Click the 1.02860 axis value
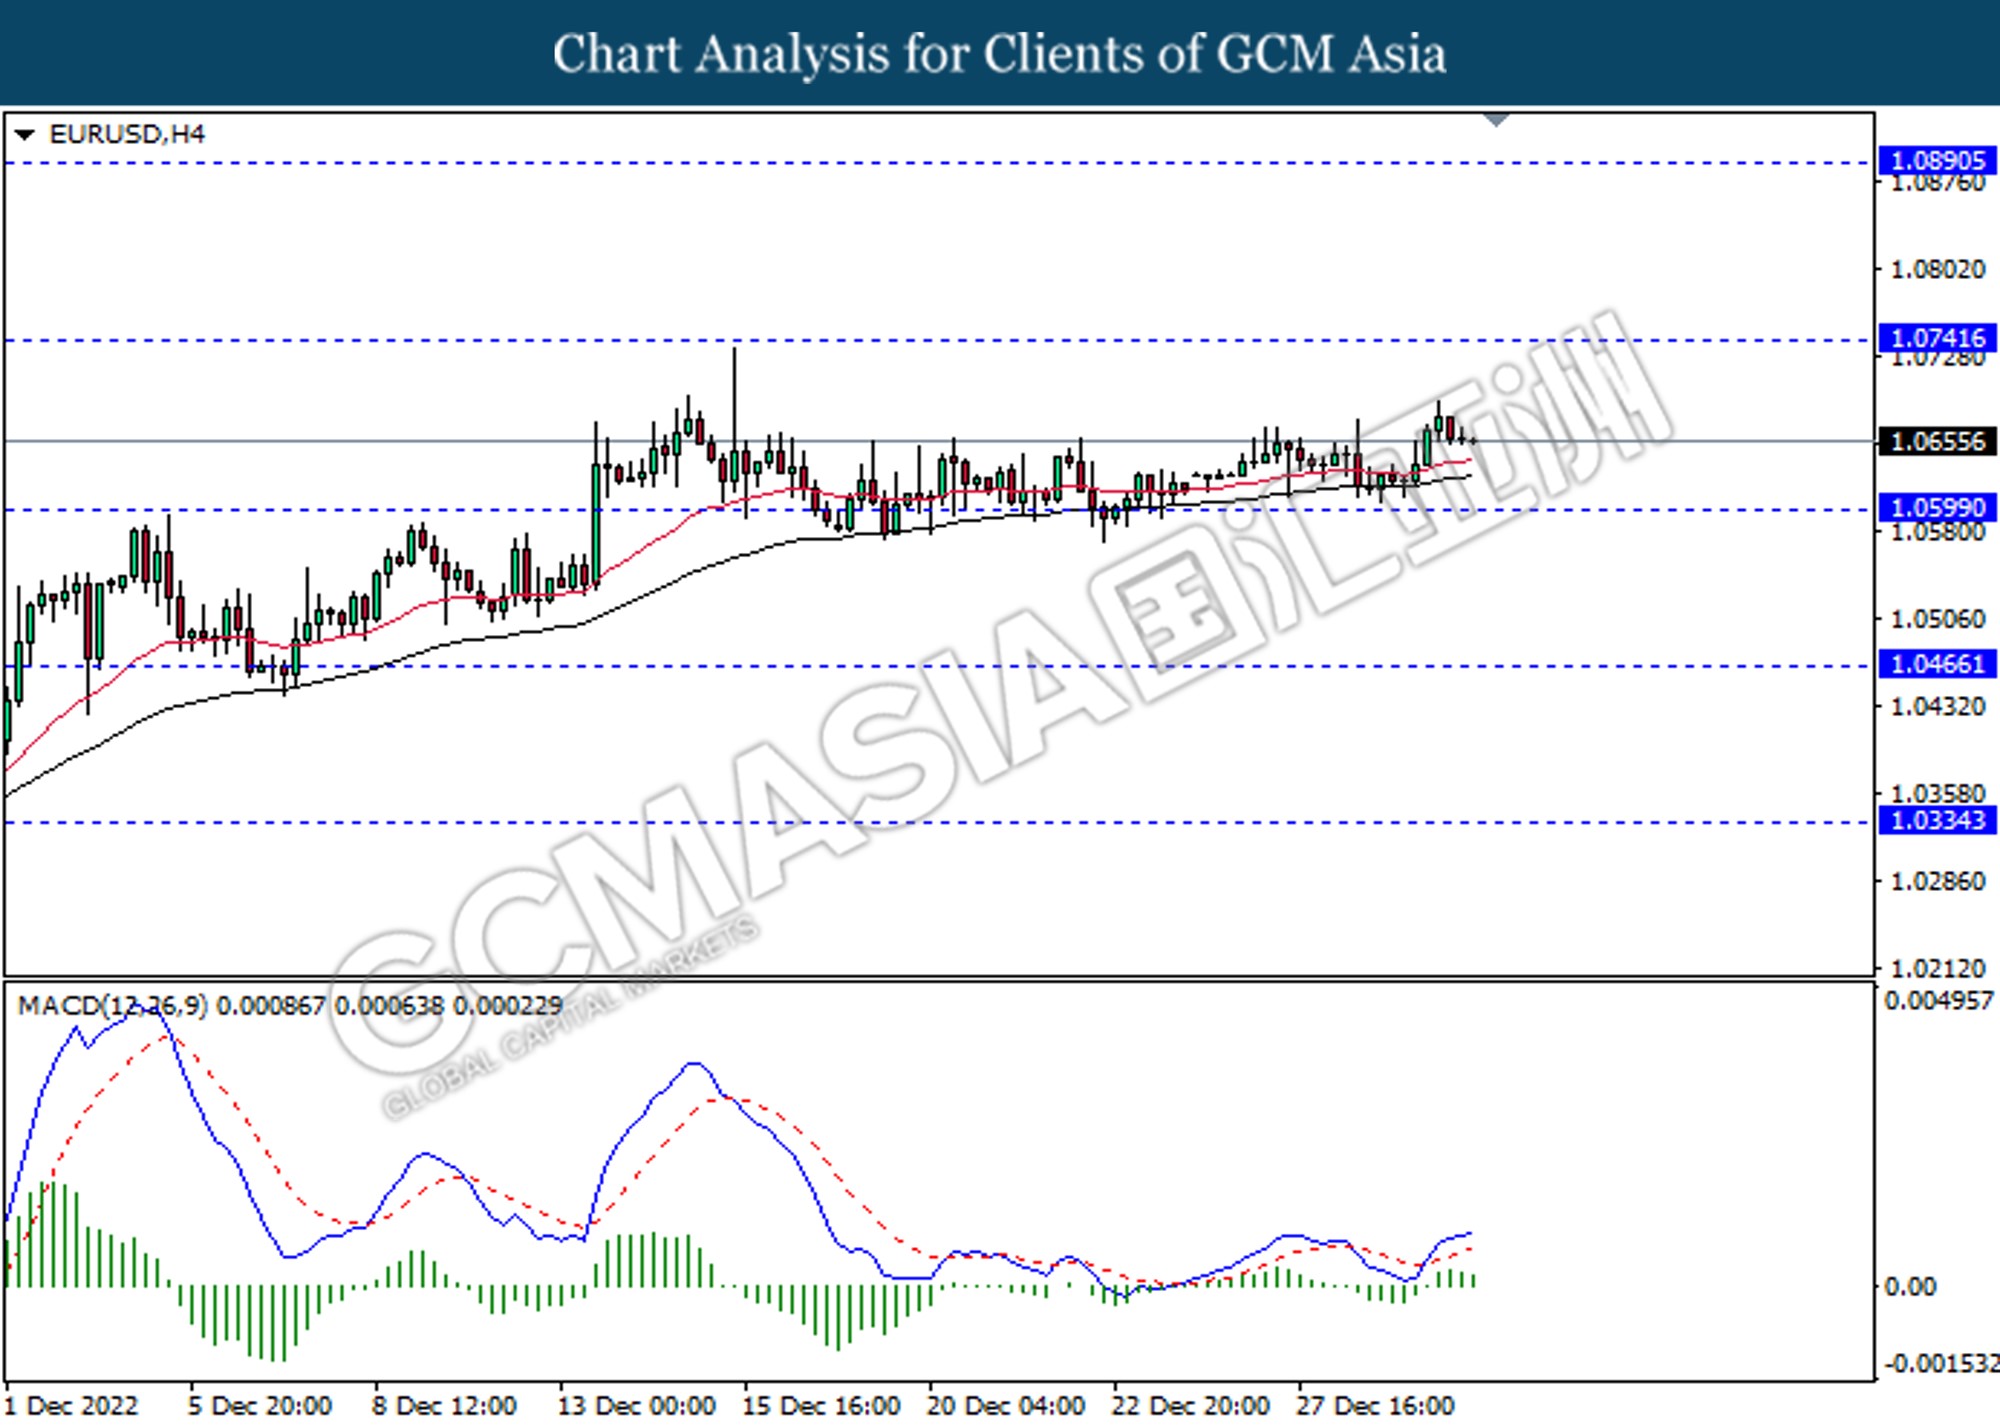 1937,881
